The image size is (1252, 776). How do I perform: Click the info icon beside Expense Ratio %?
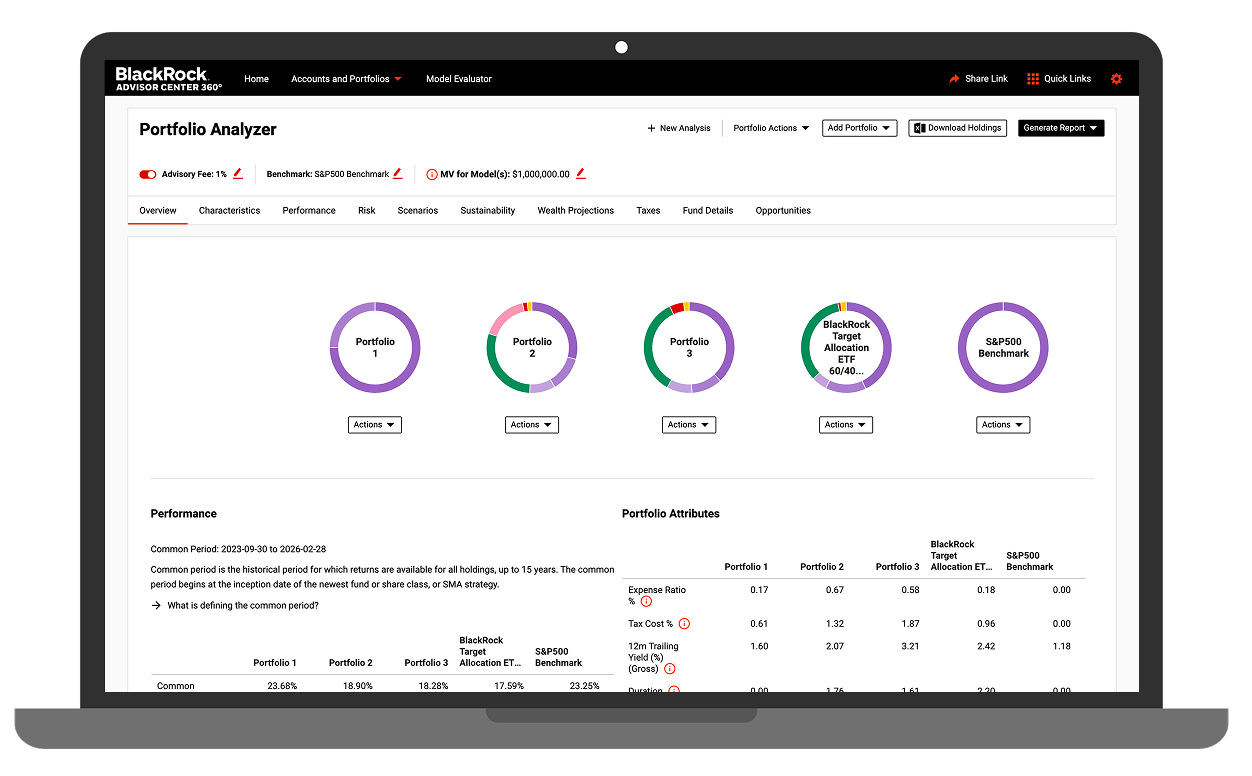[646, 601]
